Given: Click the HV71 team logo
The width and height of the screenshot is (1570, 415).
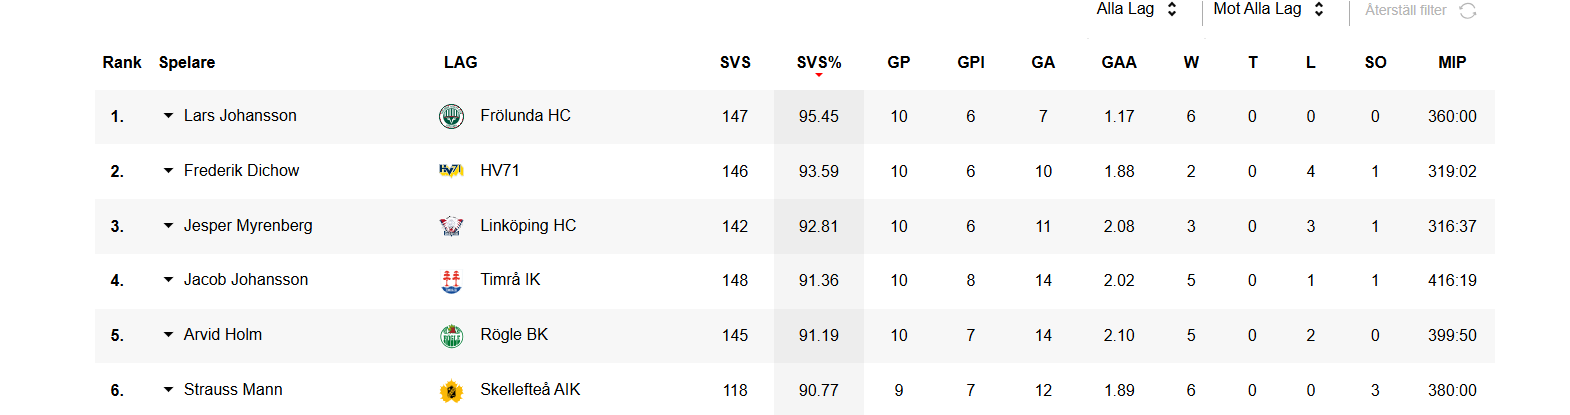Looking at the screenshot, I should pyautogui.click(x=451, y=171).
